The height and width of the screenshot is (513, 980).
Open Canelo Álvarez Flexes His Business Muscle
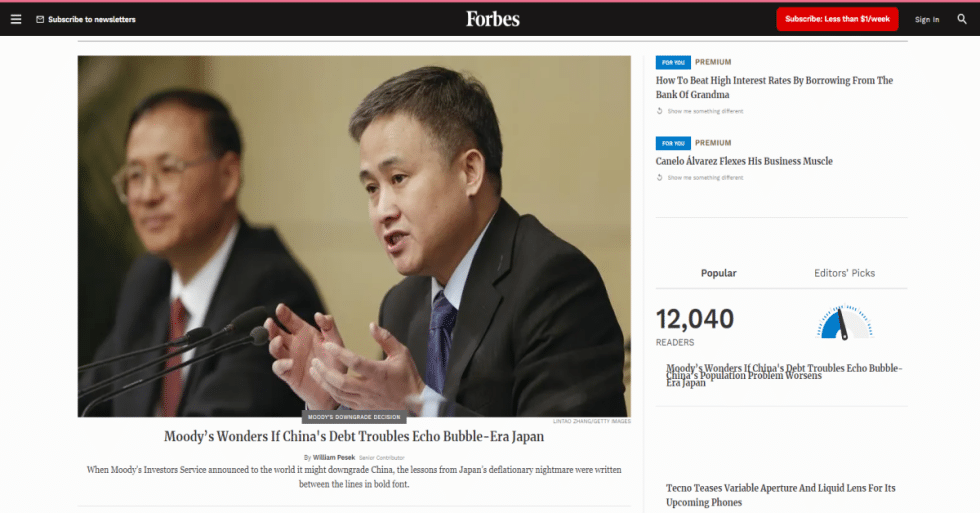pyautogui.click(x=744, y=161)
